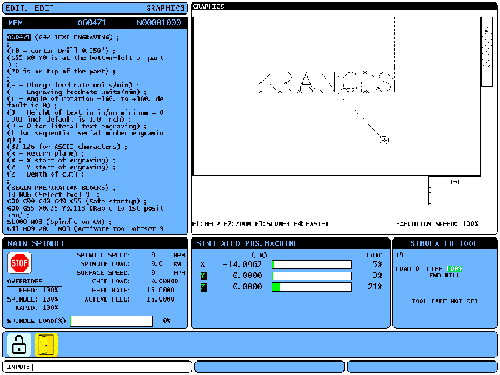Click the machine position panel header

[290, 243]
